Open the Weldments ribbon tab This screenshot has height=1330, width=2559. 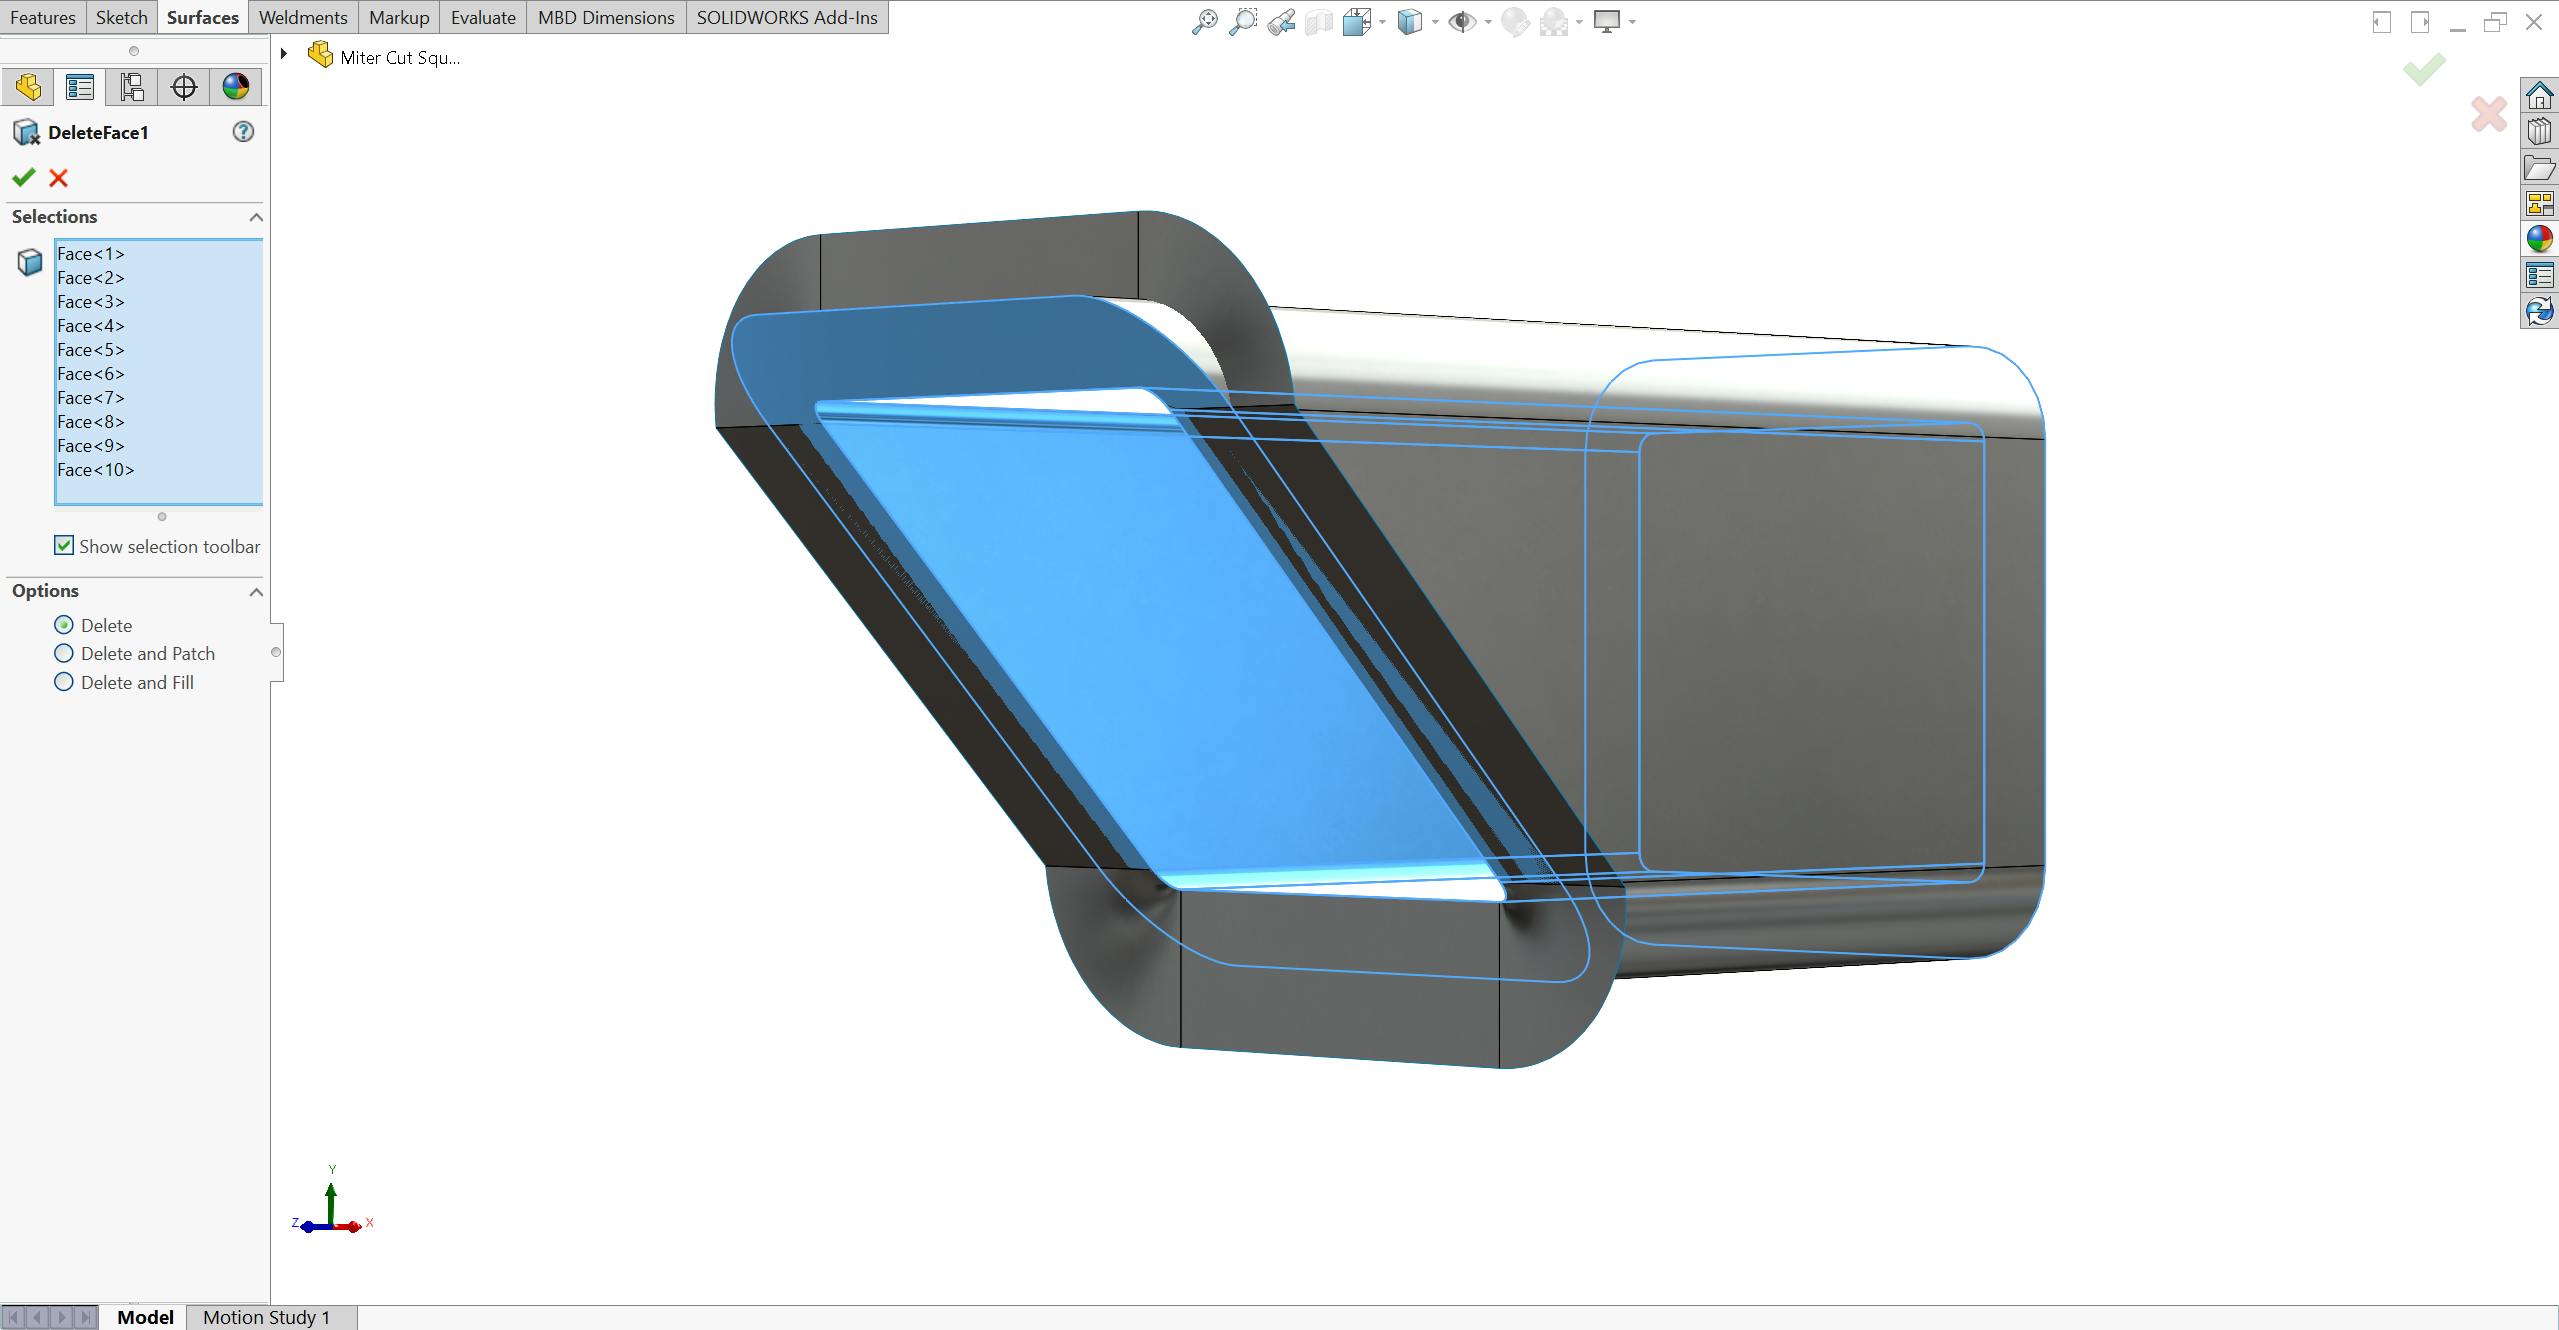[x=302, y=17]
